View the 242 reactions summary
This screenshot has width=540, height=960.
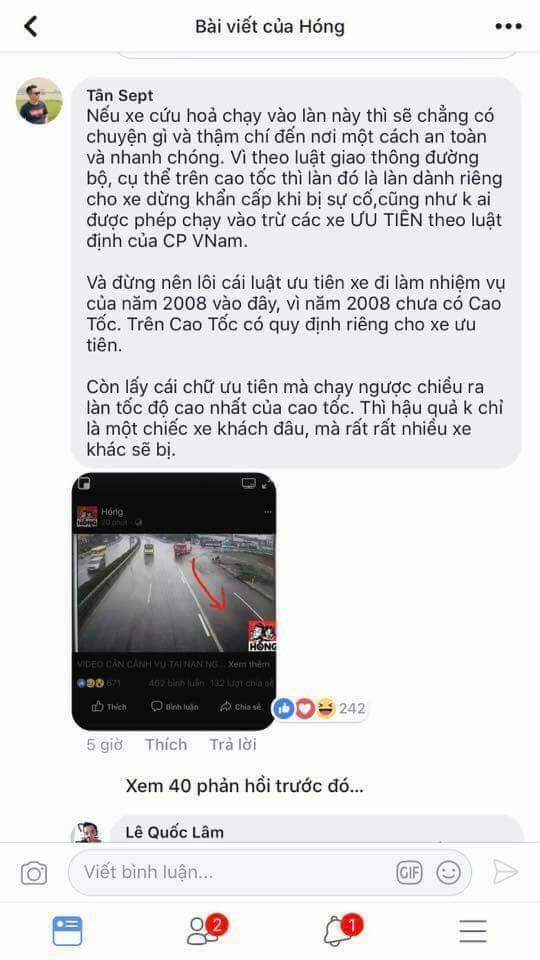[320, 709]
